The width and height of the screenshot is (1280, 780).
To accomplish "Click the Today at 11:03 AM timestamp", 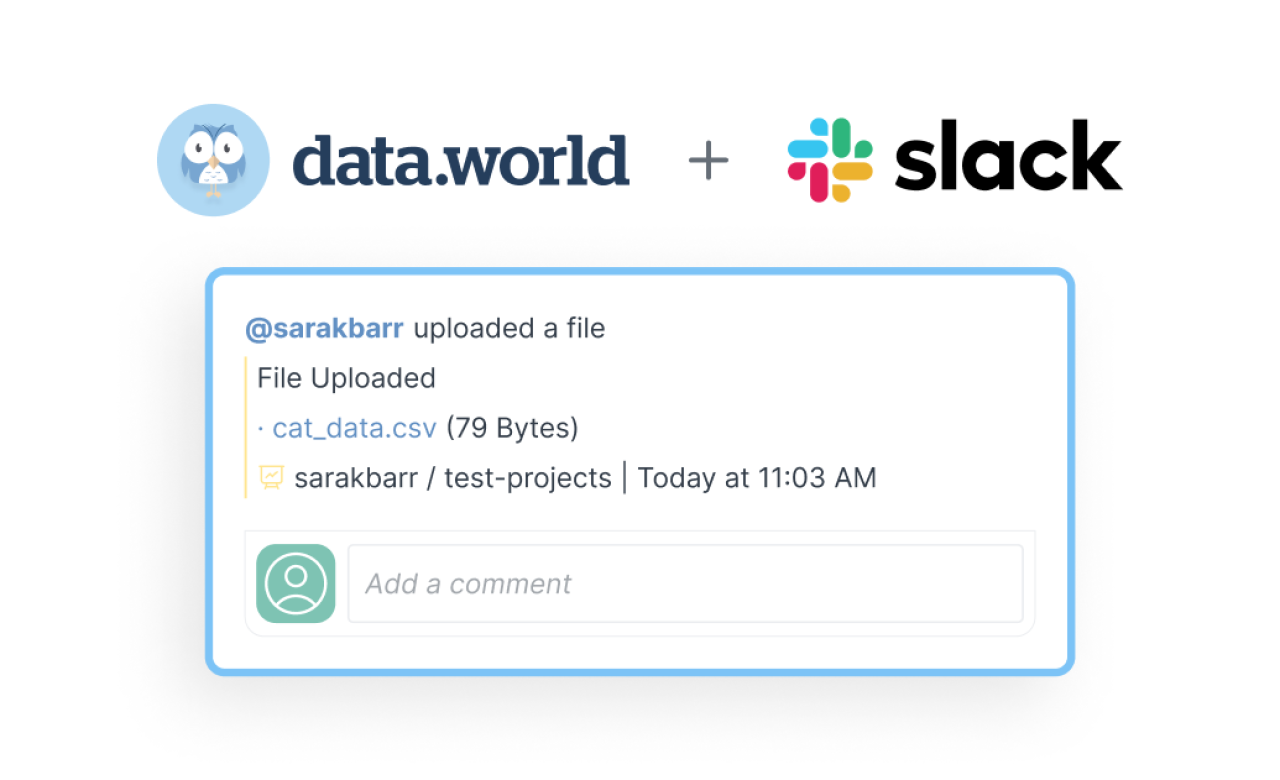I will tap(757, 478).
